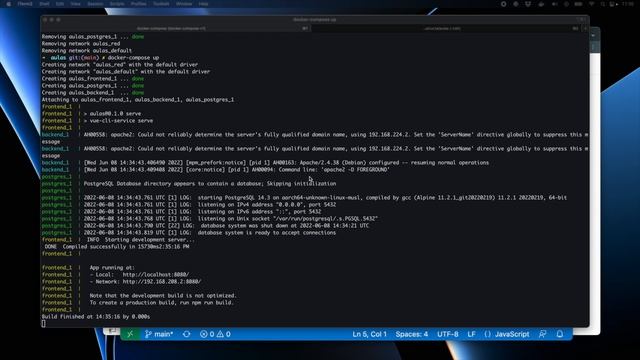Open the Toolbelt menu

point(161,4)
